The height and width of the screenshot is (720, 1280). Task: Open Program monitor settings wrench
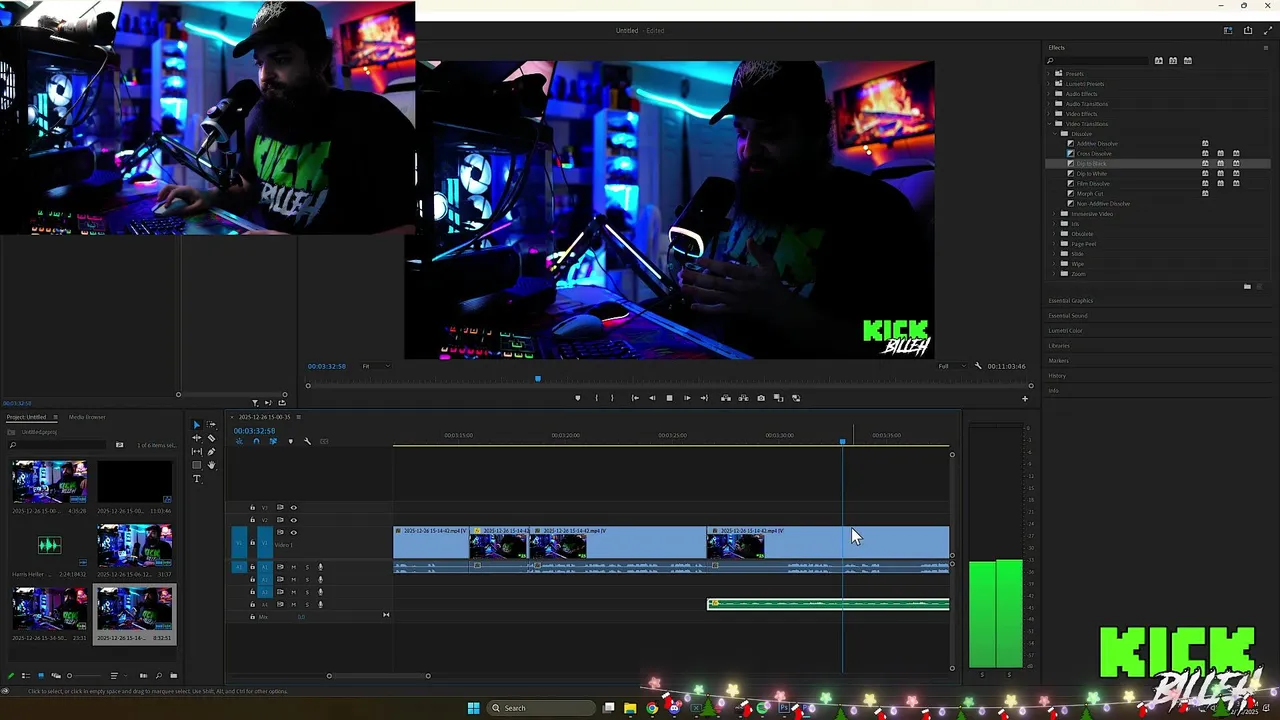point(978,366)
